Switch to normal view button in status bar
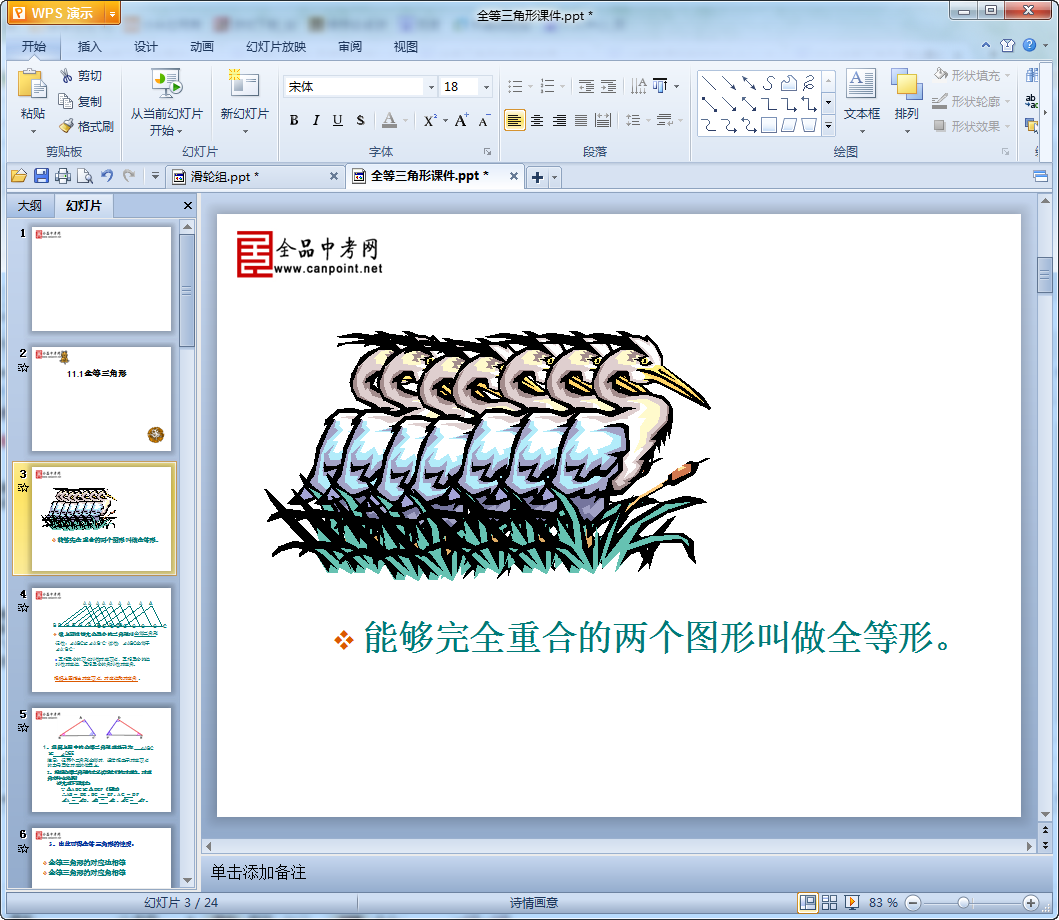Viewport: 1059px width, 920px height. (x=807, y=902)
